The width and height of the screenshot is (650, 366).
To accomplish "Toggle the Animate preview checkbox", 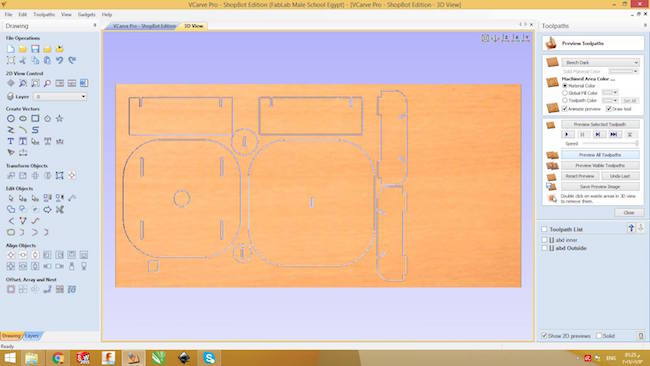I will 564,109.
